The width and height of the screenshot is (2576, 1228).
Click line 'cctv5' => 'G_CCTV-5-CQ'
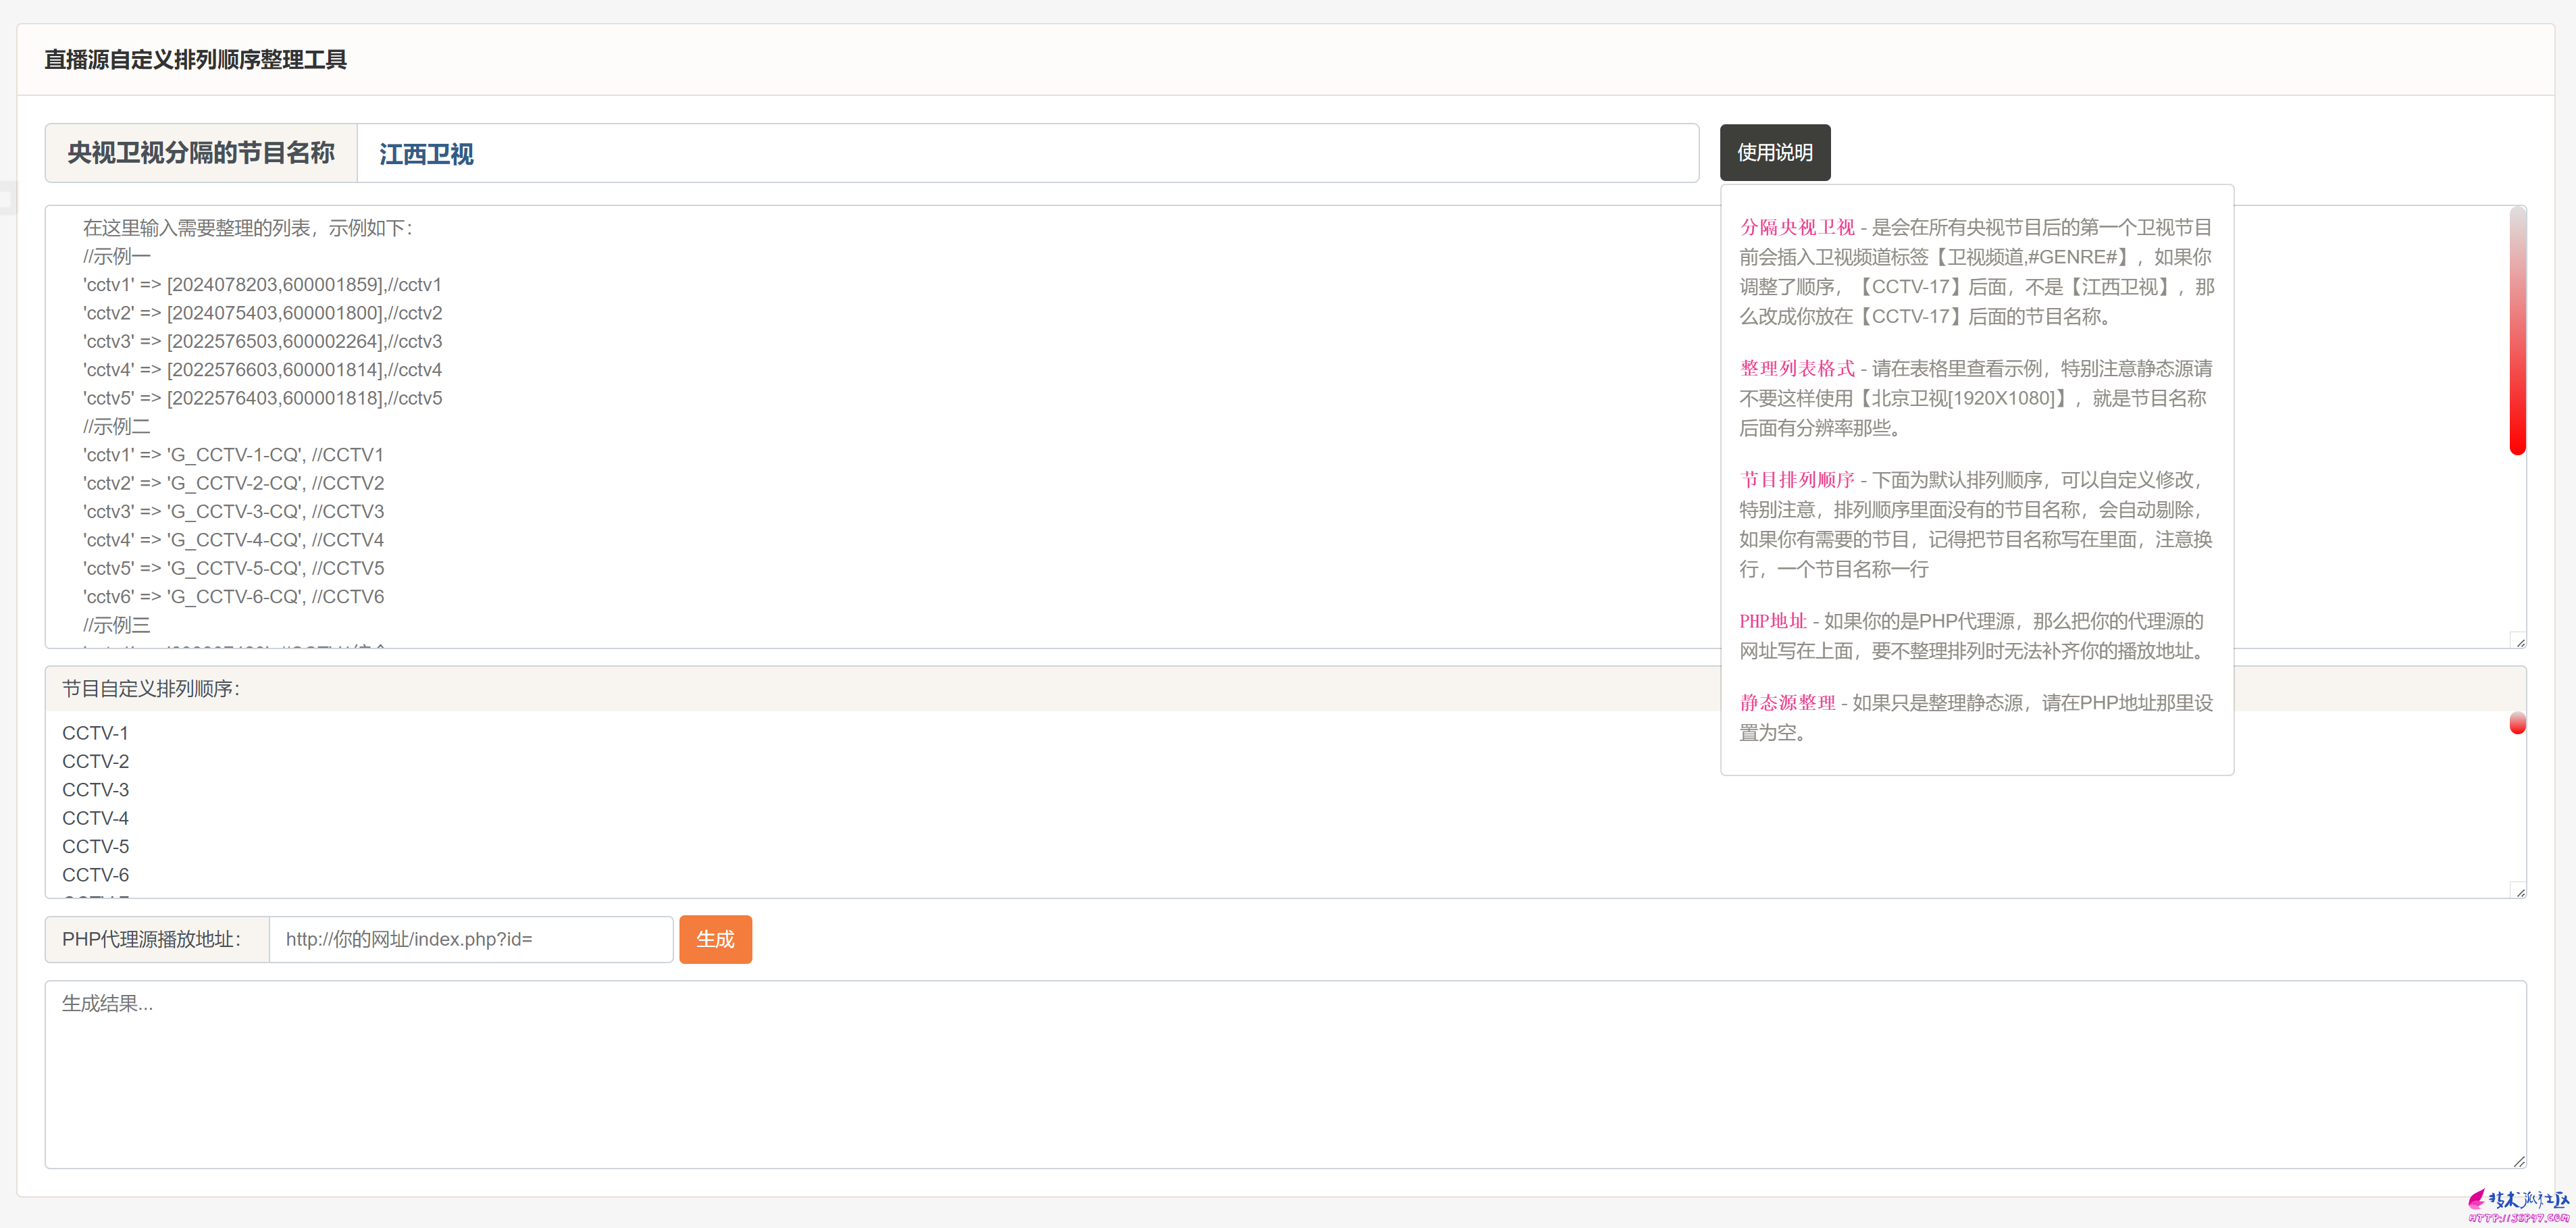click(233, 568)
